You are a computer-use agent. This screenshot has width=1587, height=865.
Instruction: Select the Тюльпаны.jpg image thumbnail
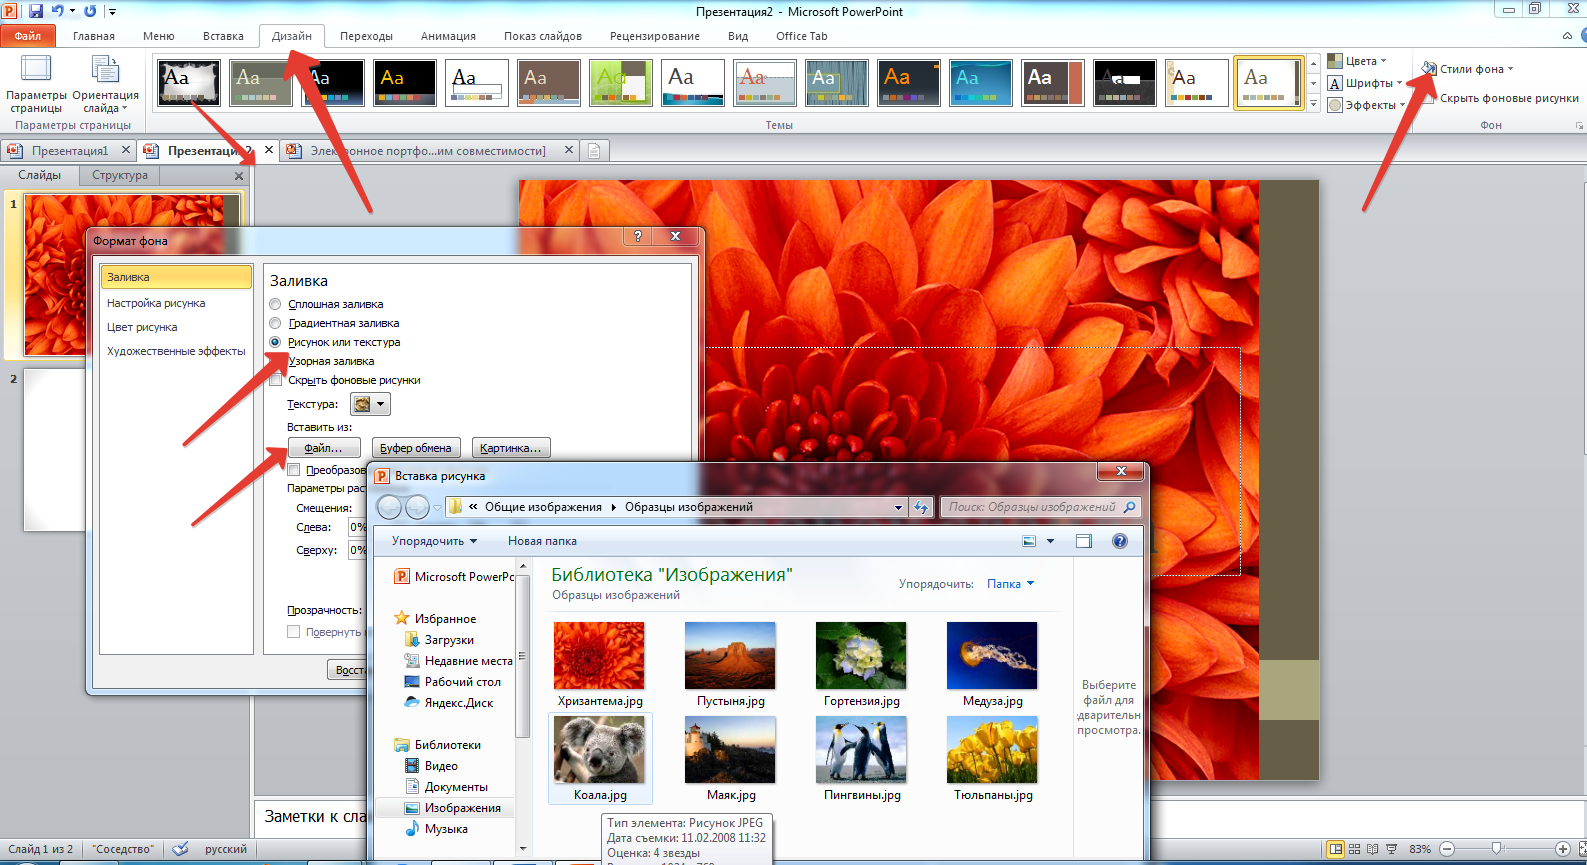coord(993,758)
